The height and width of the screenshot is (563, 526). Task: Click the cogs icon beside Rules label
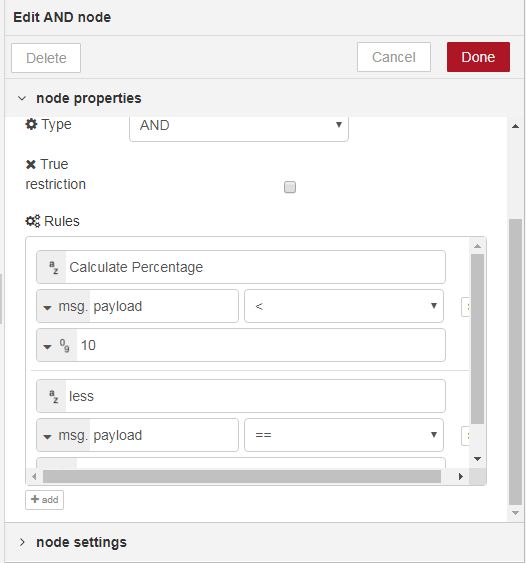click(33, 221)
